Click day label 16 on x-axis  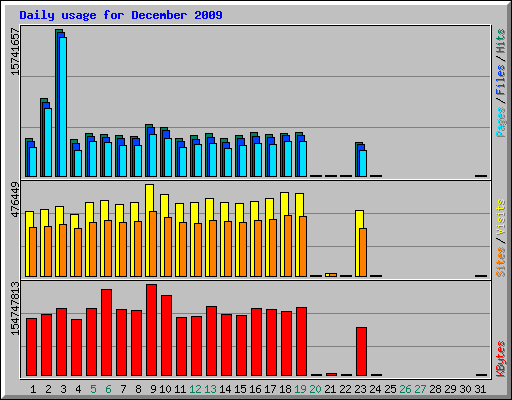(x=255, y=389)
